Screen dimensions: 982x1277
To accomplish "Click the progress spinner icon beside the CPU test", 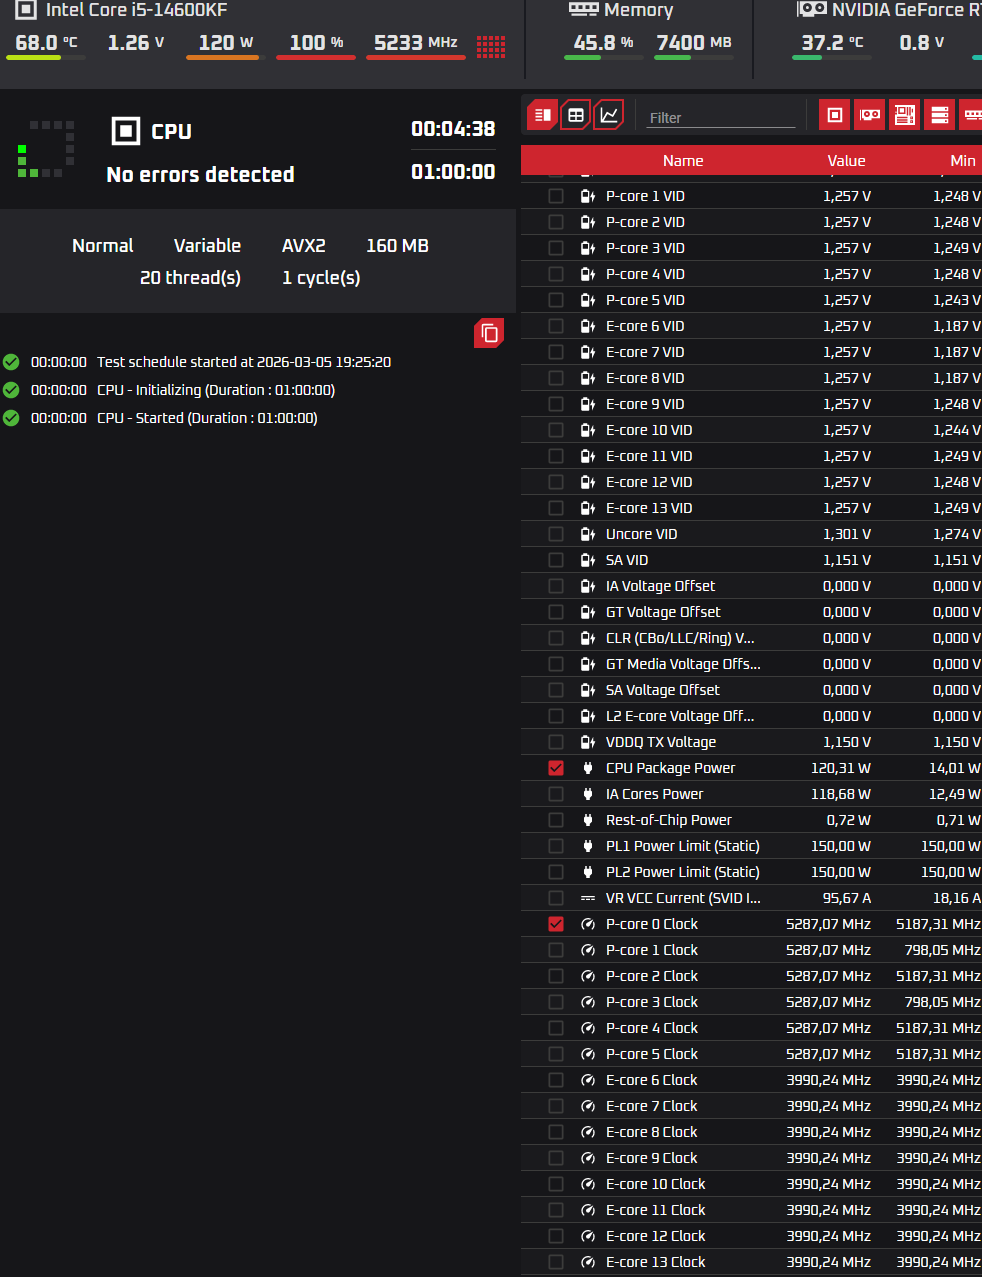I will (x=46, y=149).
